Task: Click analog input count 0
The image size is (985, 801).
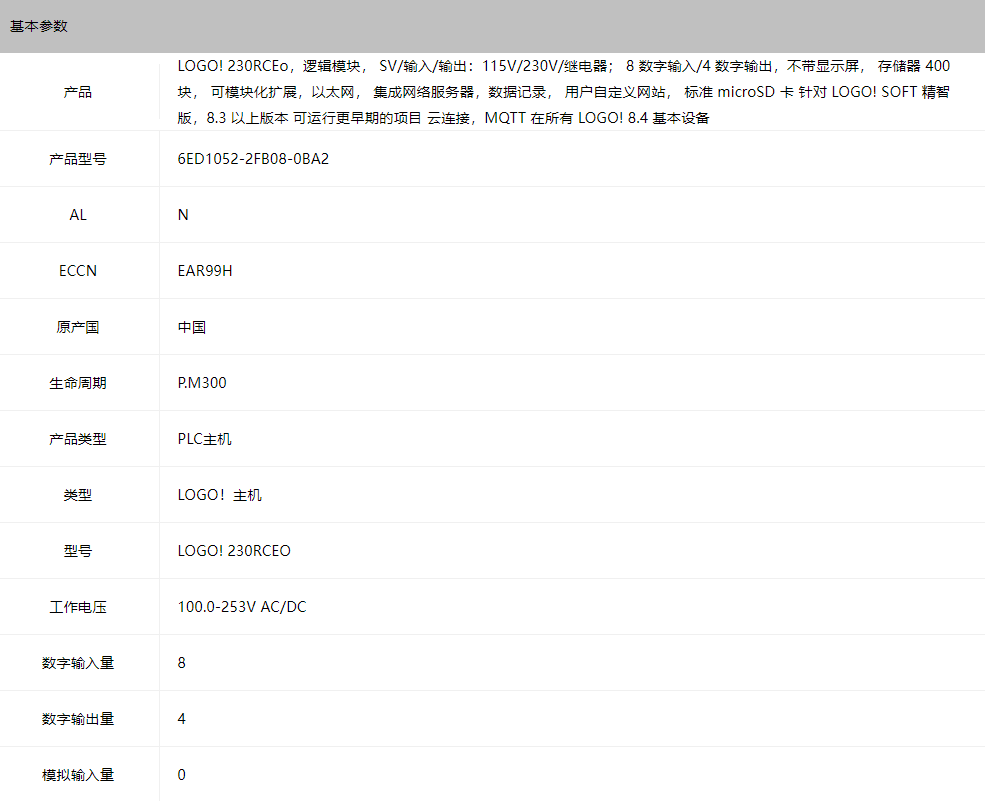Action: pyautogui.click(x=182, y=775)
